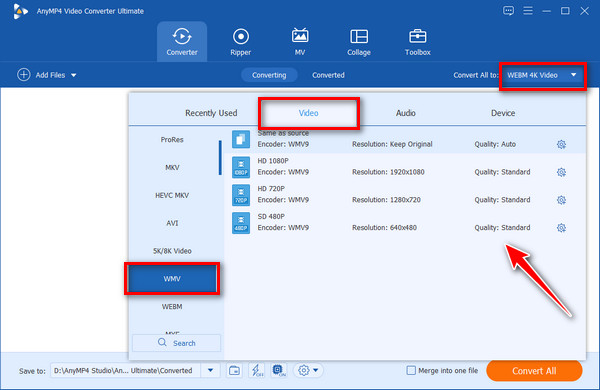This screenshot has width=600, height=390.
Task: Click 'Quality: Standard' in SD 480P row
Action: click(x=502, y=228)
